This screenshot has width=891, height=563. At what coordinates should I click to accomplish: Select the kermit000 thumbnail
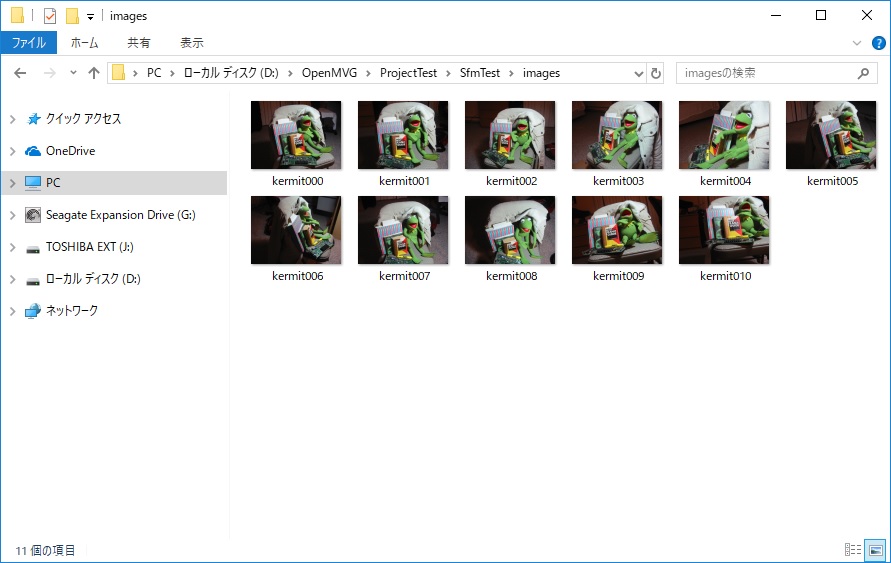(x=296, y=135)
